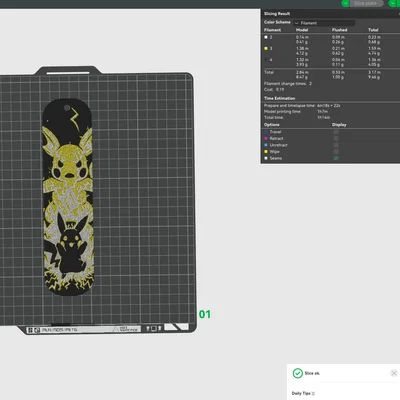Click the Prepare and timelapse time row

(302, 106)
